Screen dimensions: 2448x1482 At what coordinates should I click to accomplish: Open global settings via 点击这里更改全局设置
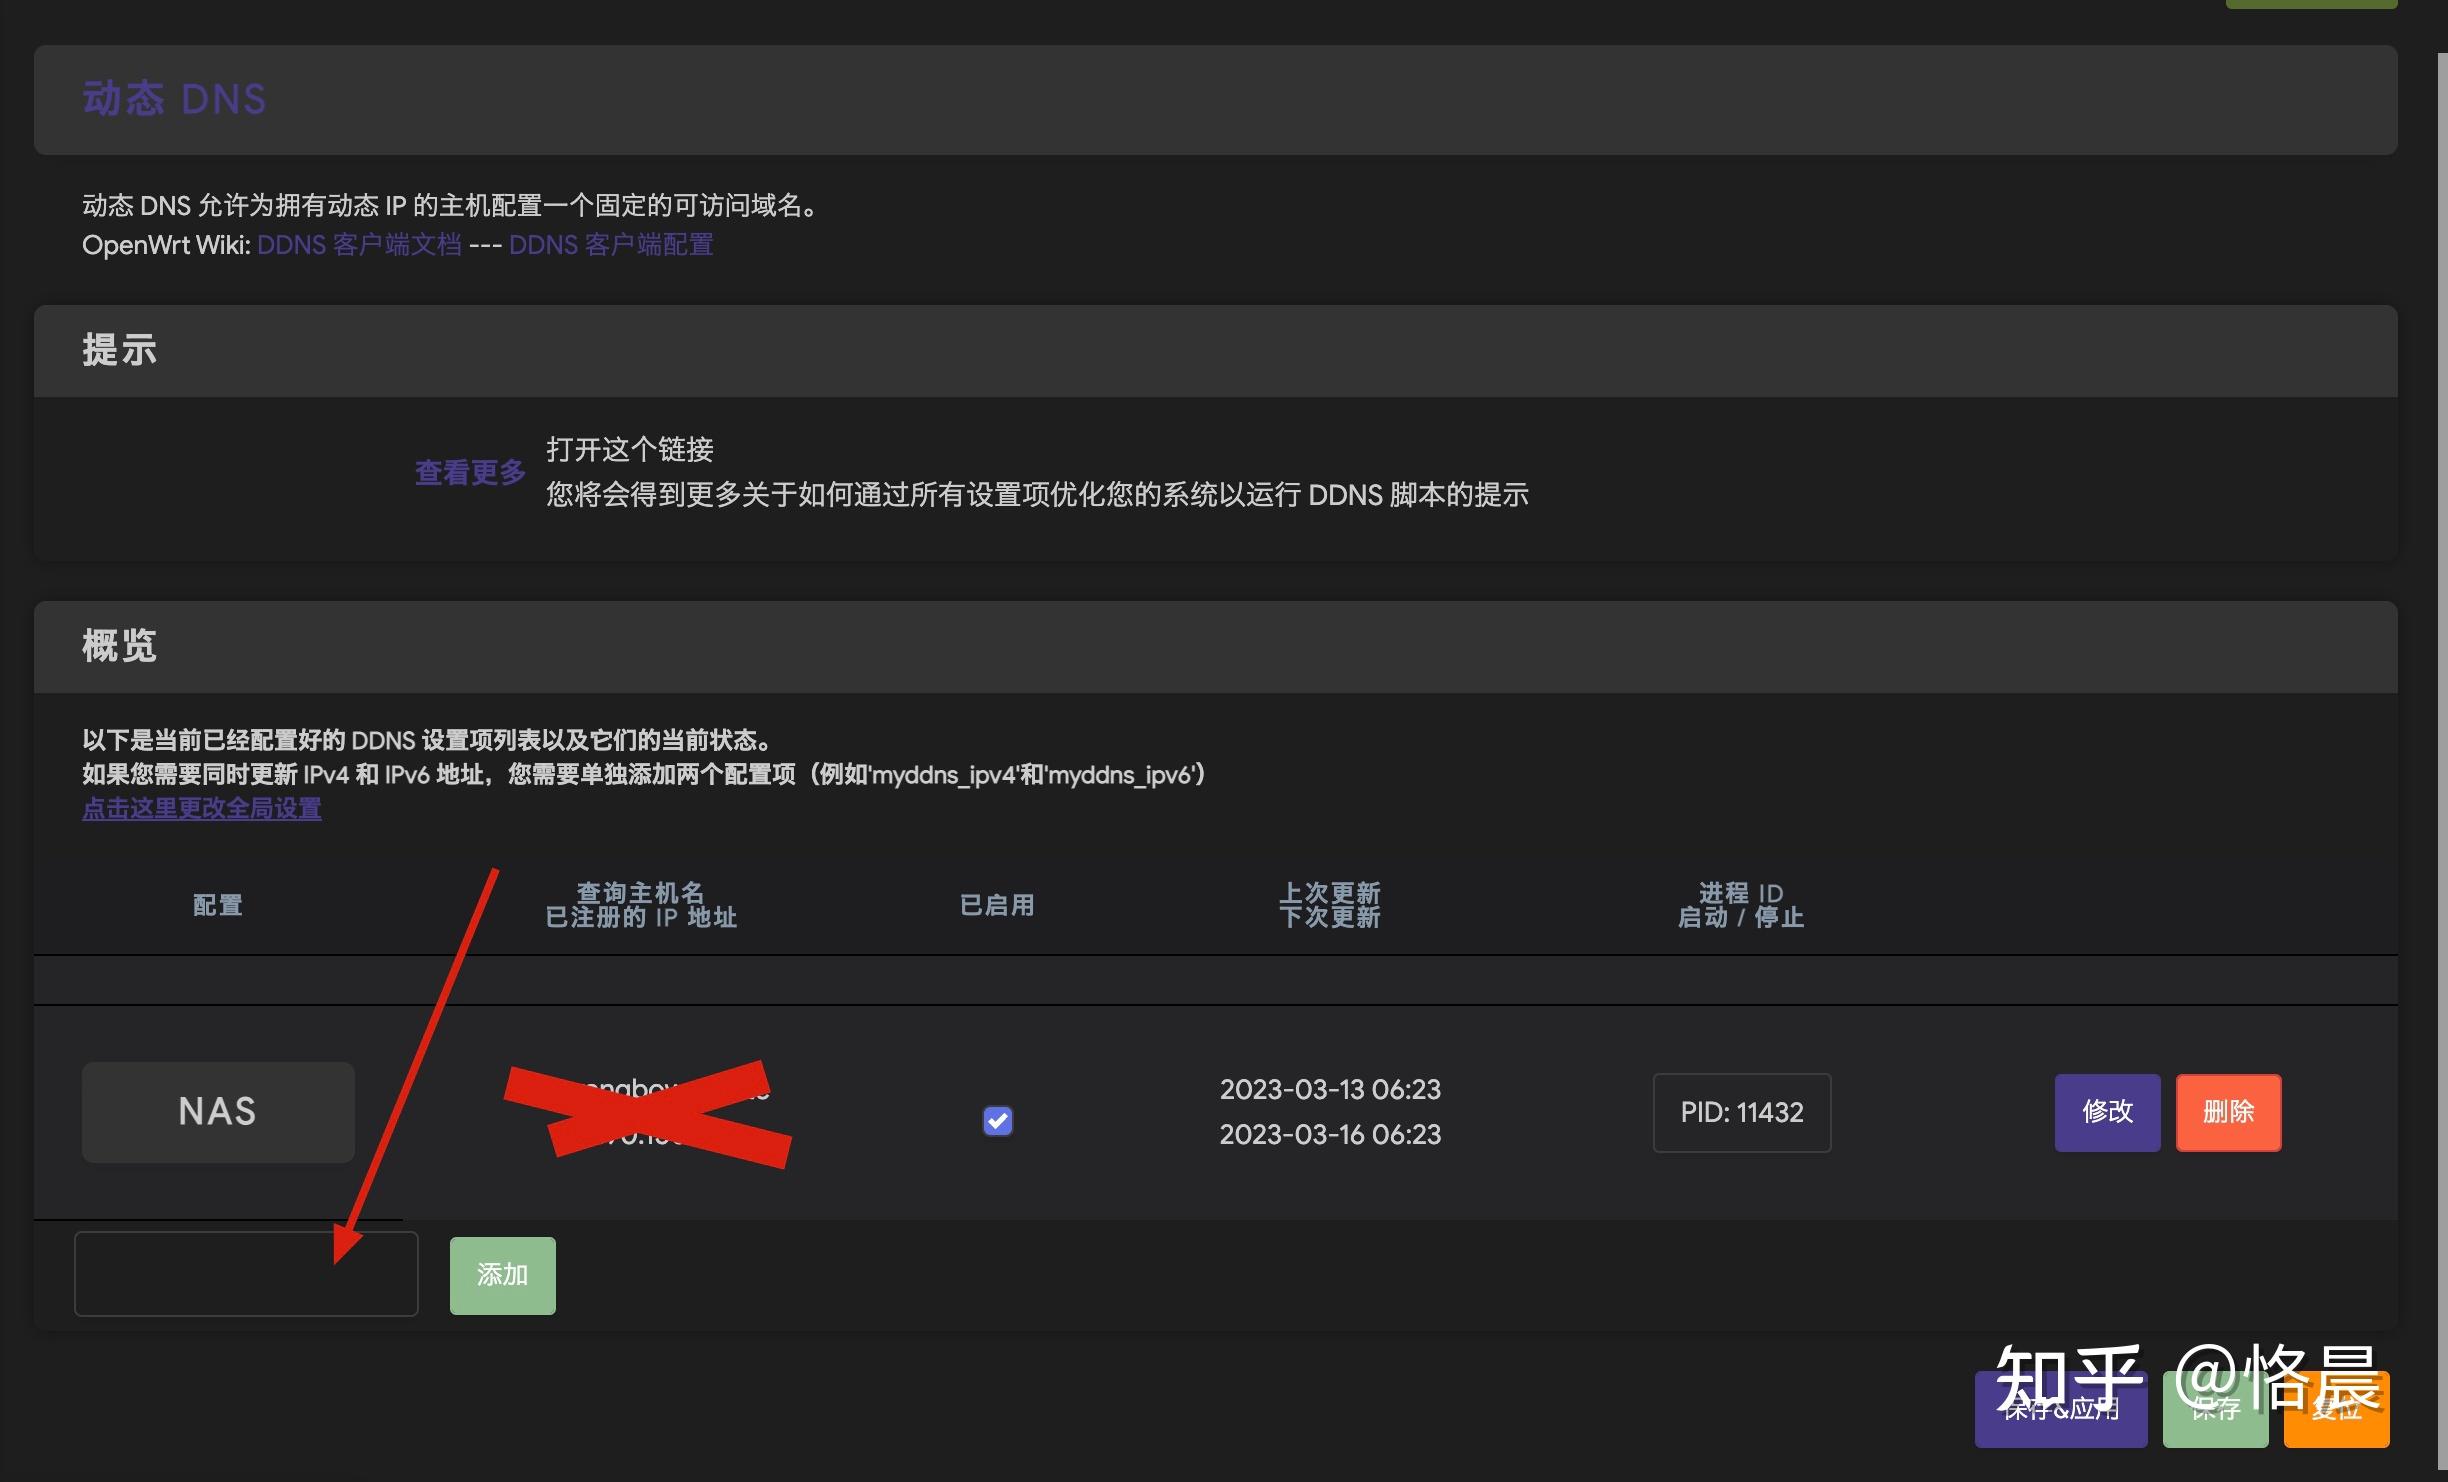point(201,808)
